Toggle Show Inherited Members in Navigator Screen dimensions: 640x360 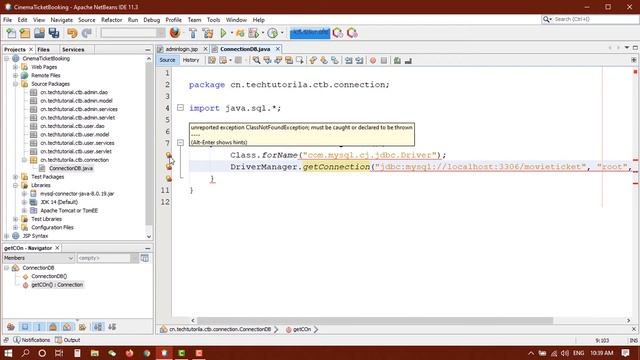click(11, 327)
